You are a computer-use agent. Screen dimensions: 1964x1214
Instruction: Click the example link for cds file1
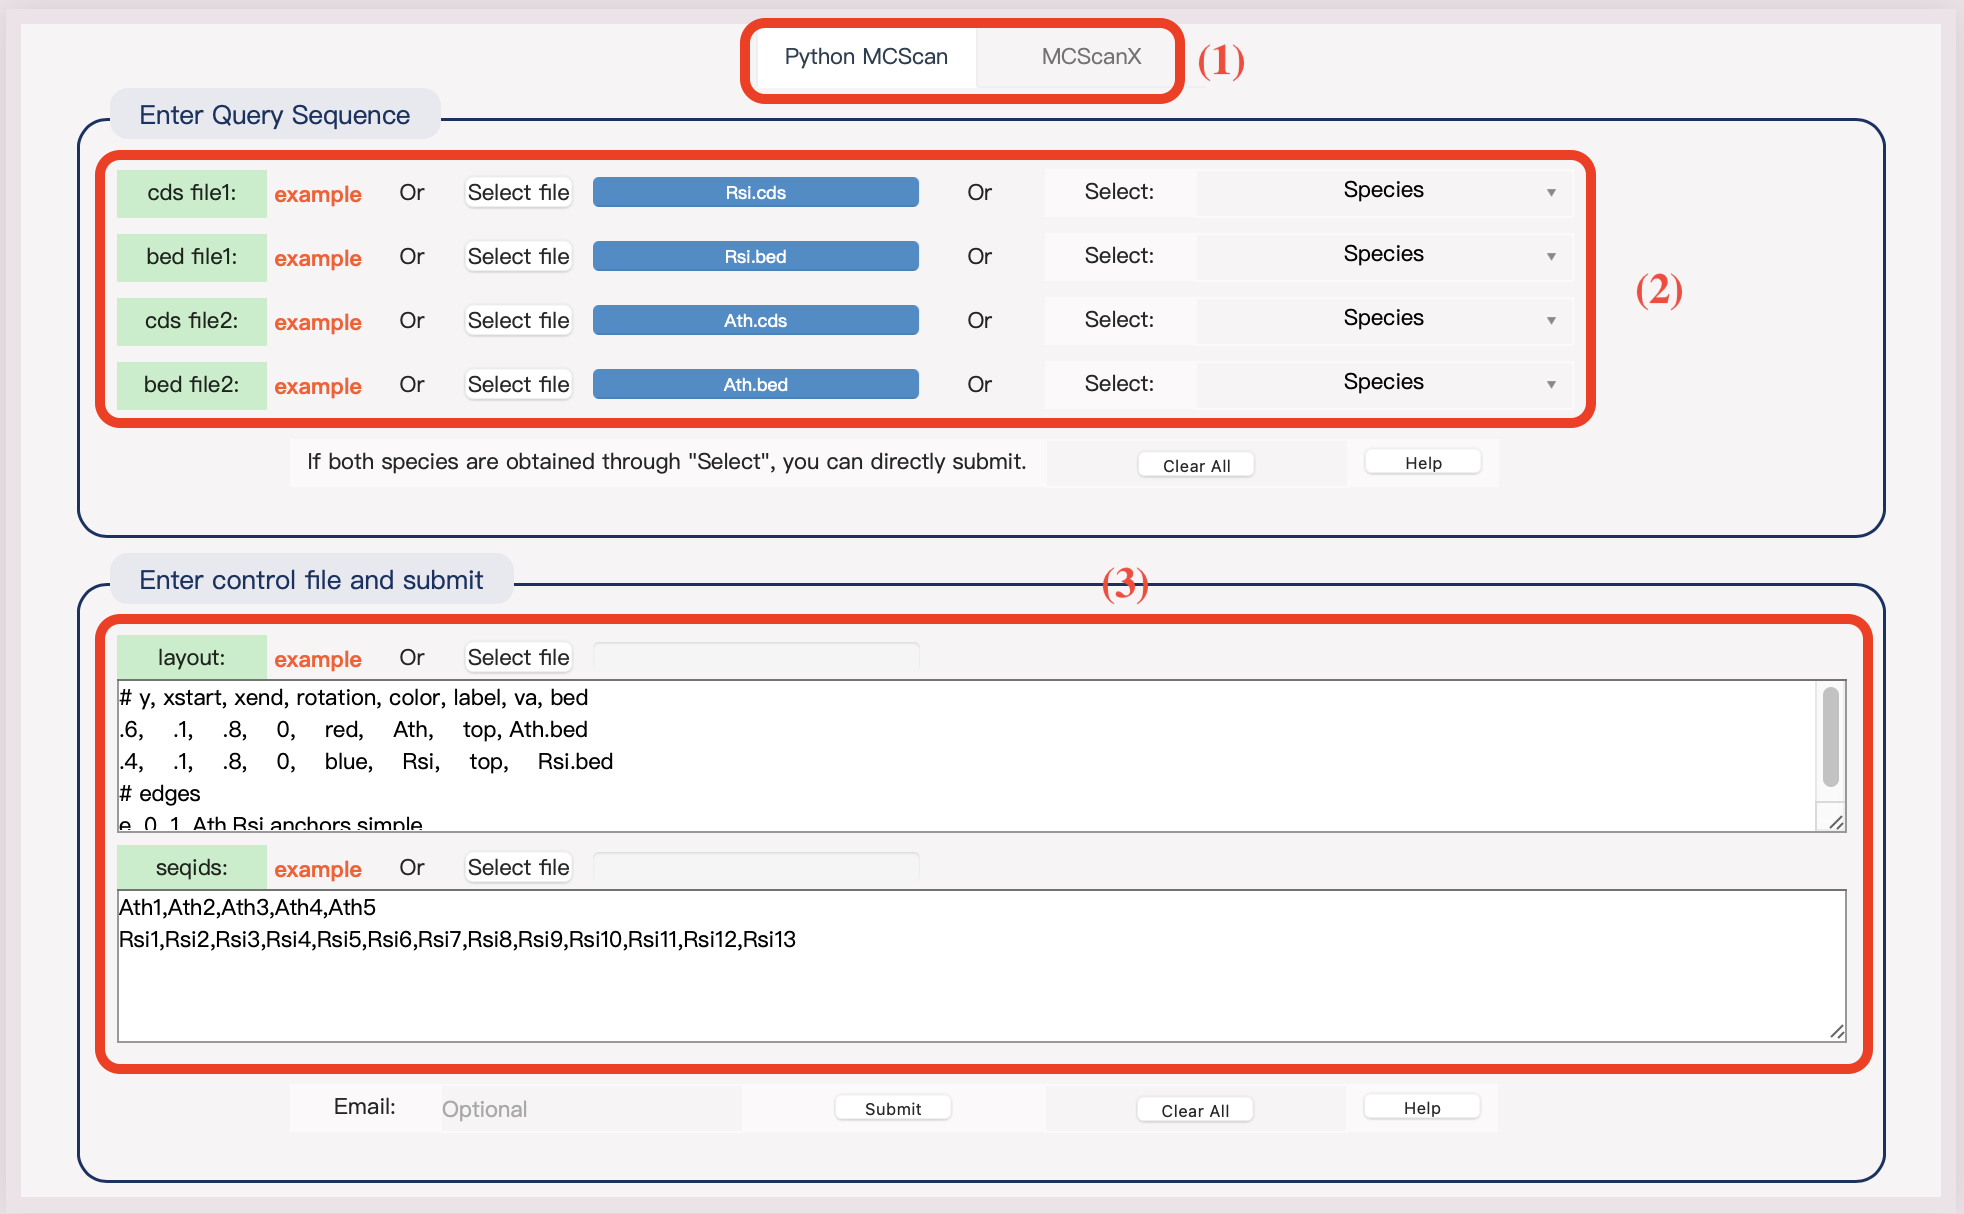[x=318, y=194]
